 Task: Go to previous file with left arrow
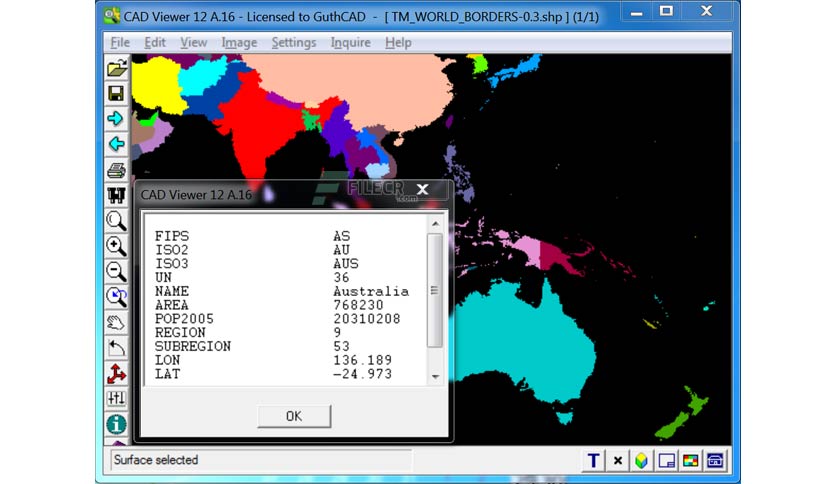click(116, 144)
